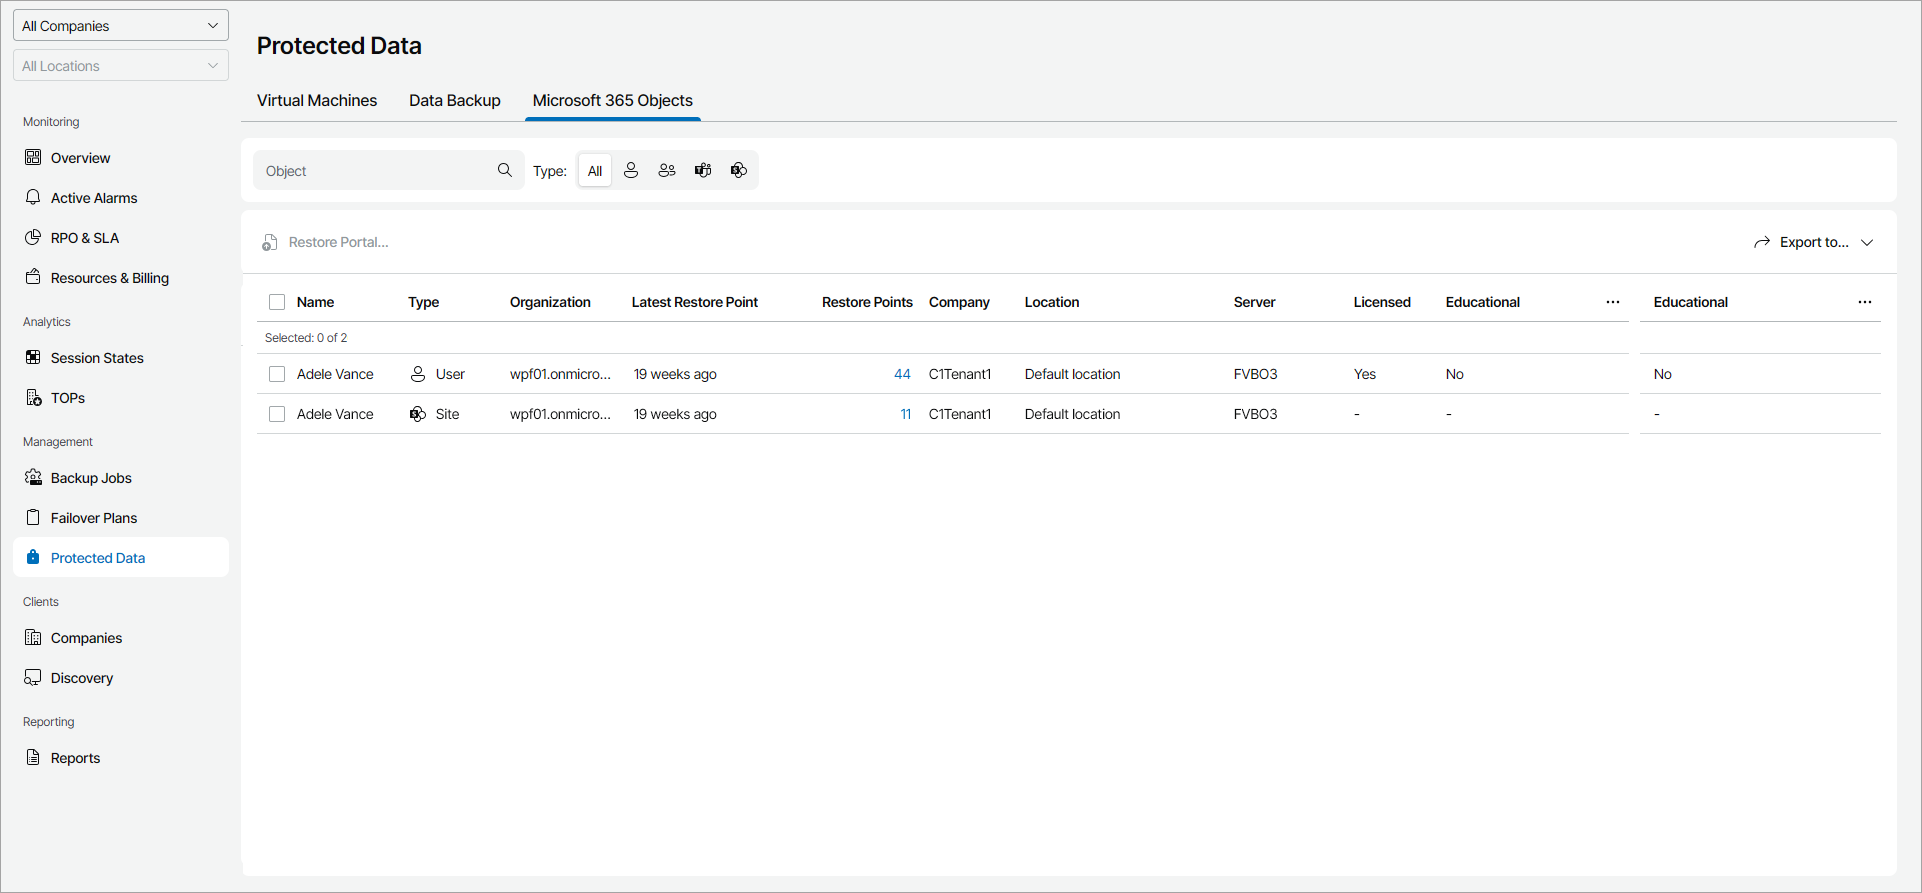
Task: Filter objects by Group type icon
Action: [667, 171]
